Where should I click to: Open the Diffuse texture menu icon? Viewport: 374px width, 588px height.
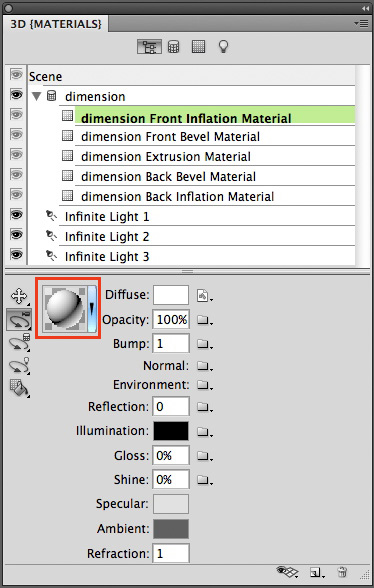coord(204,296)
